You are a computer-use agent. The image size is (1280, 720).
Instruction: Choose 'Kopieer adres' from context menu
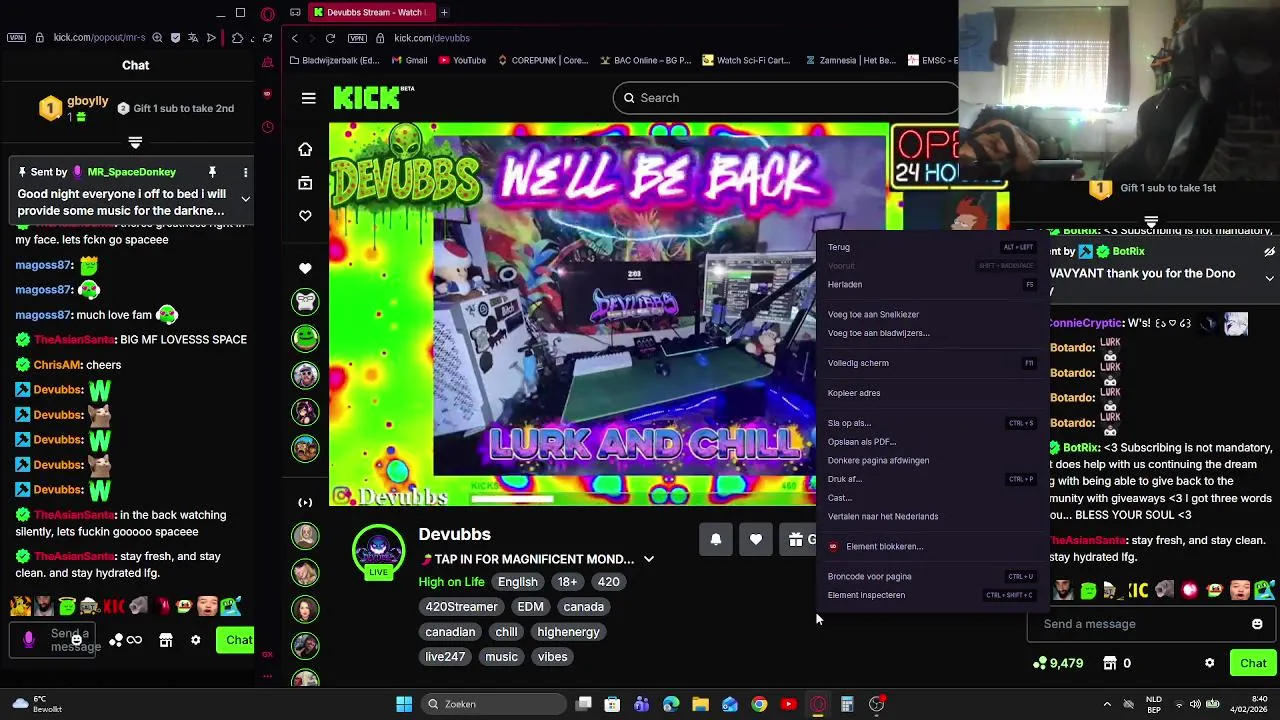[931, 393]
